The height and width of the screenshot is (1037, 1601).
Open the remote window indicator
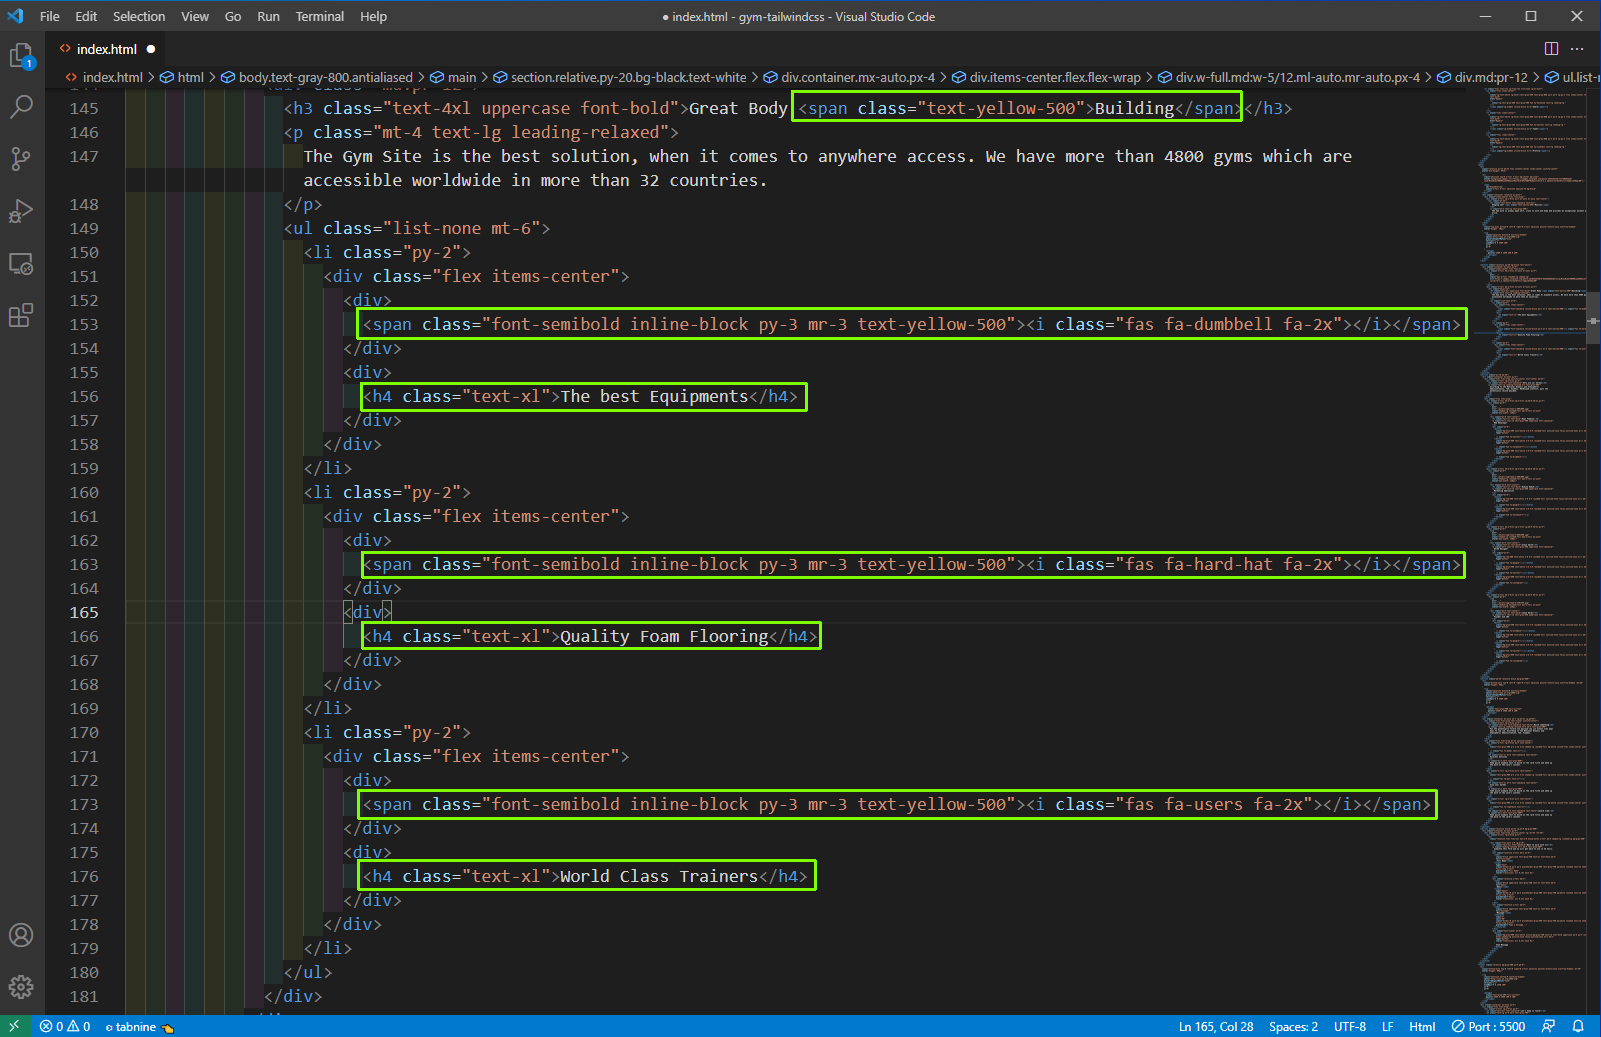pos(14,1026)
